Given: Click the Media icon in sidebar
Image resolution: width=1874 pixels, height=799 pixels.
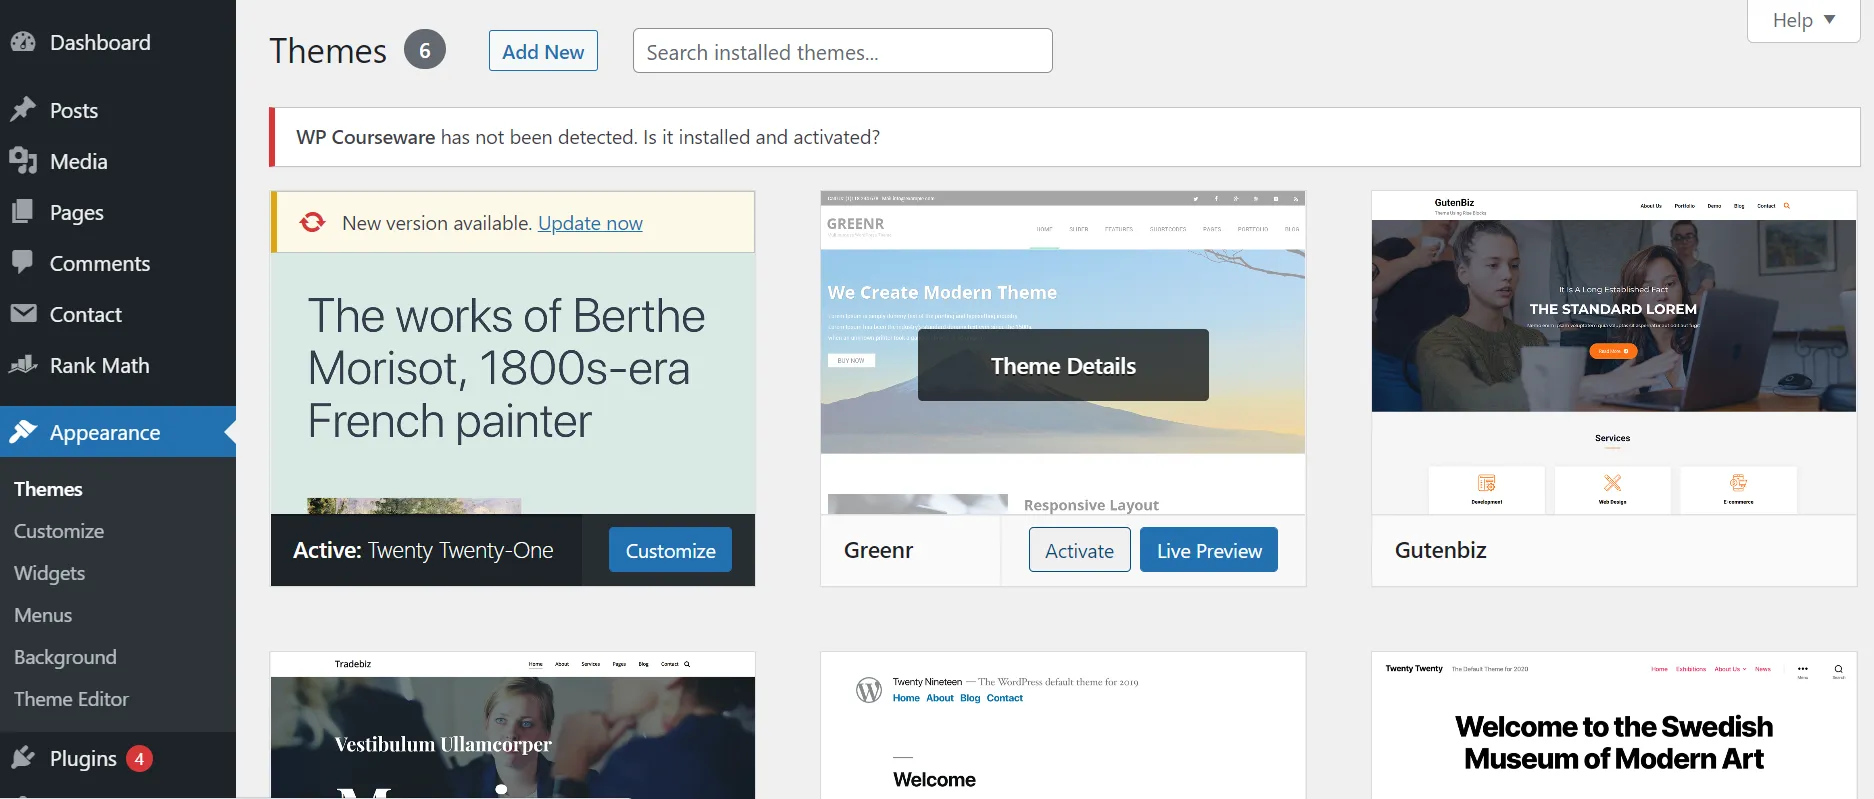Looking at the screenshot, I should click(23, 161).
